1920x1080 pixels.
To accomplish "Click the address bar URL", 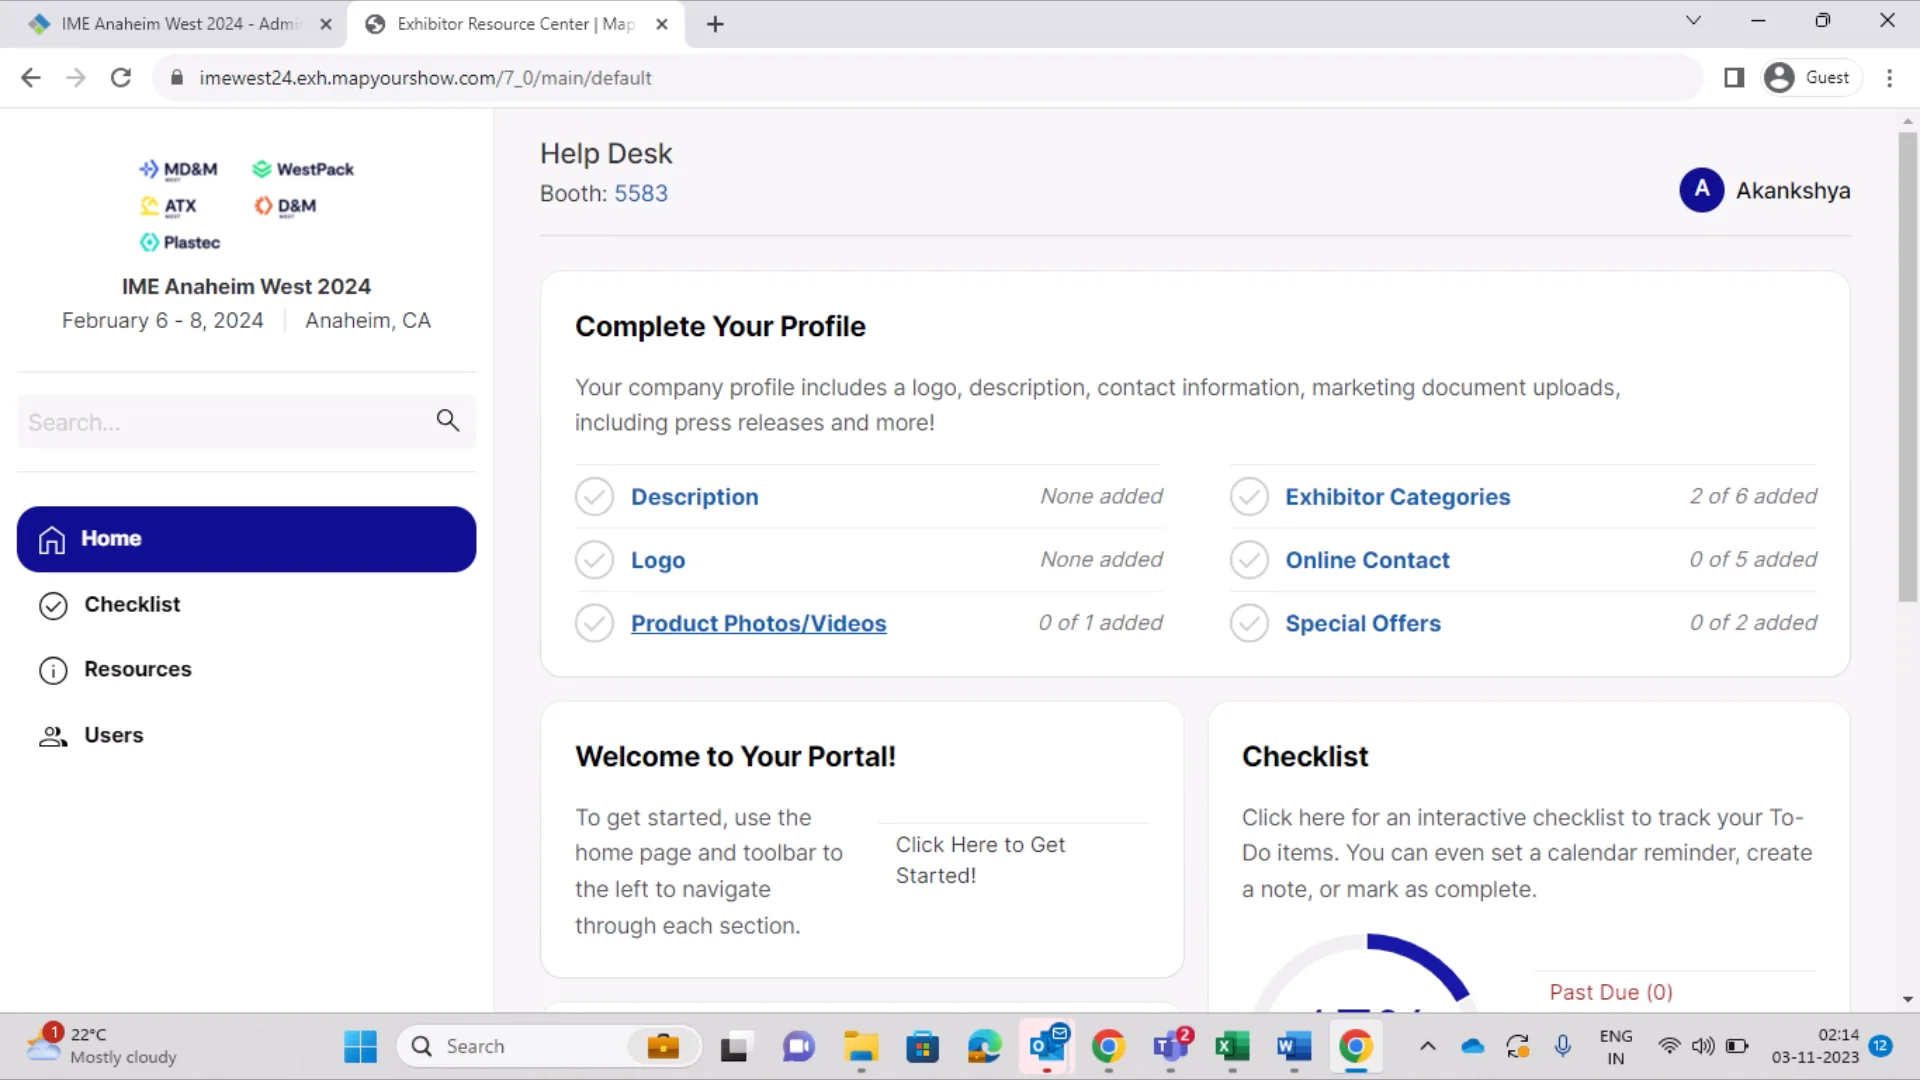I will (425, 78).
